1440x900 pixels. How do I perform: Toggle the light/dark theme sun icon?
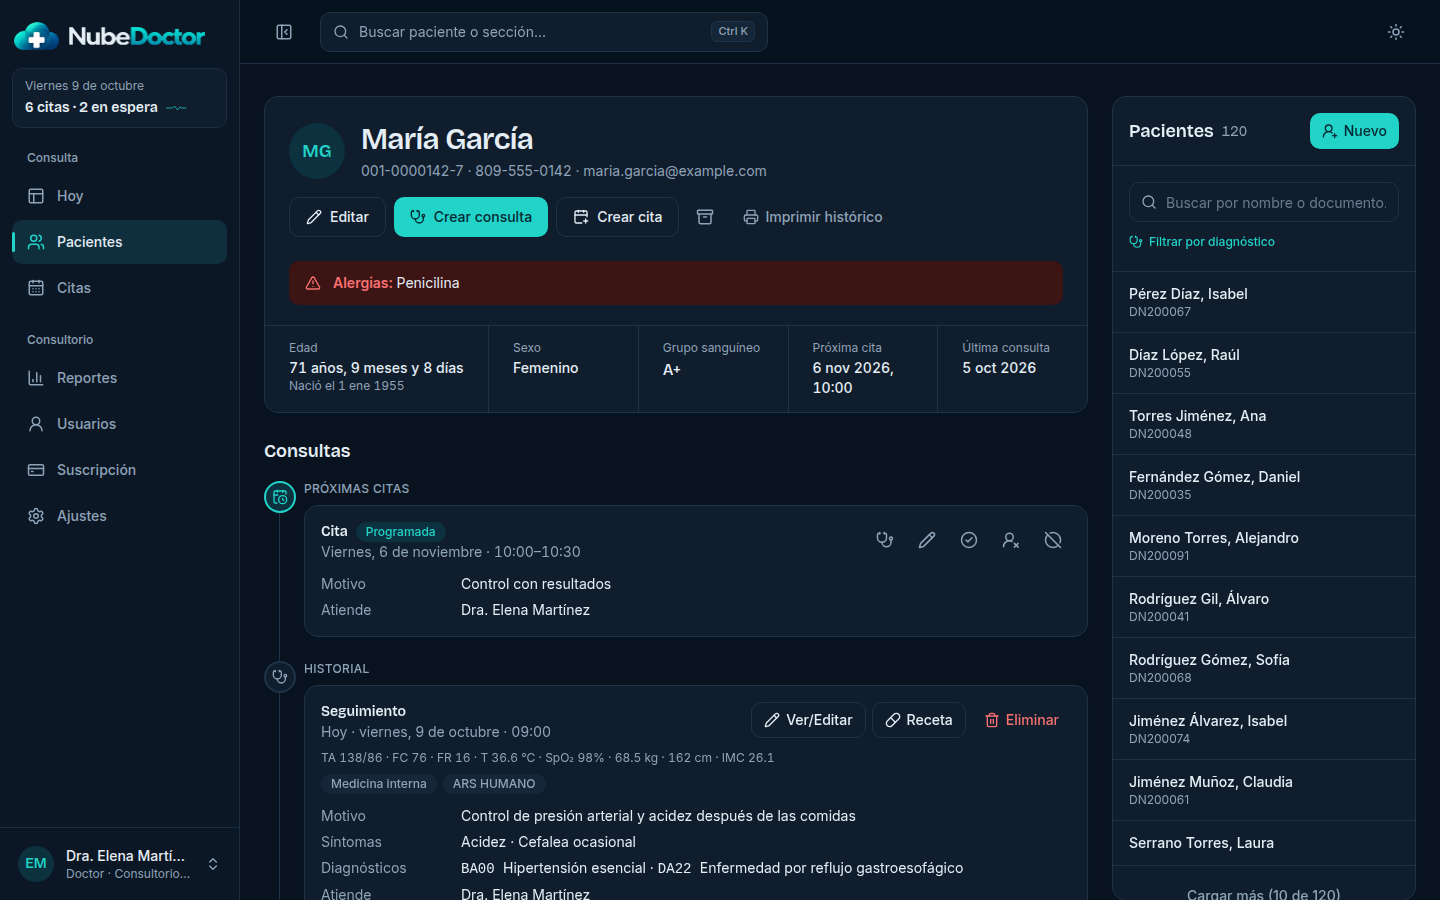point(1396,32)
